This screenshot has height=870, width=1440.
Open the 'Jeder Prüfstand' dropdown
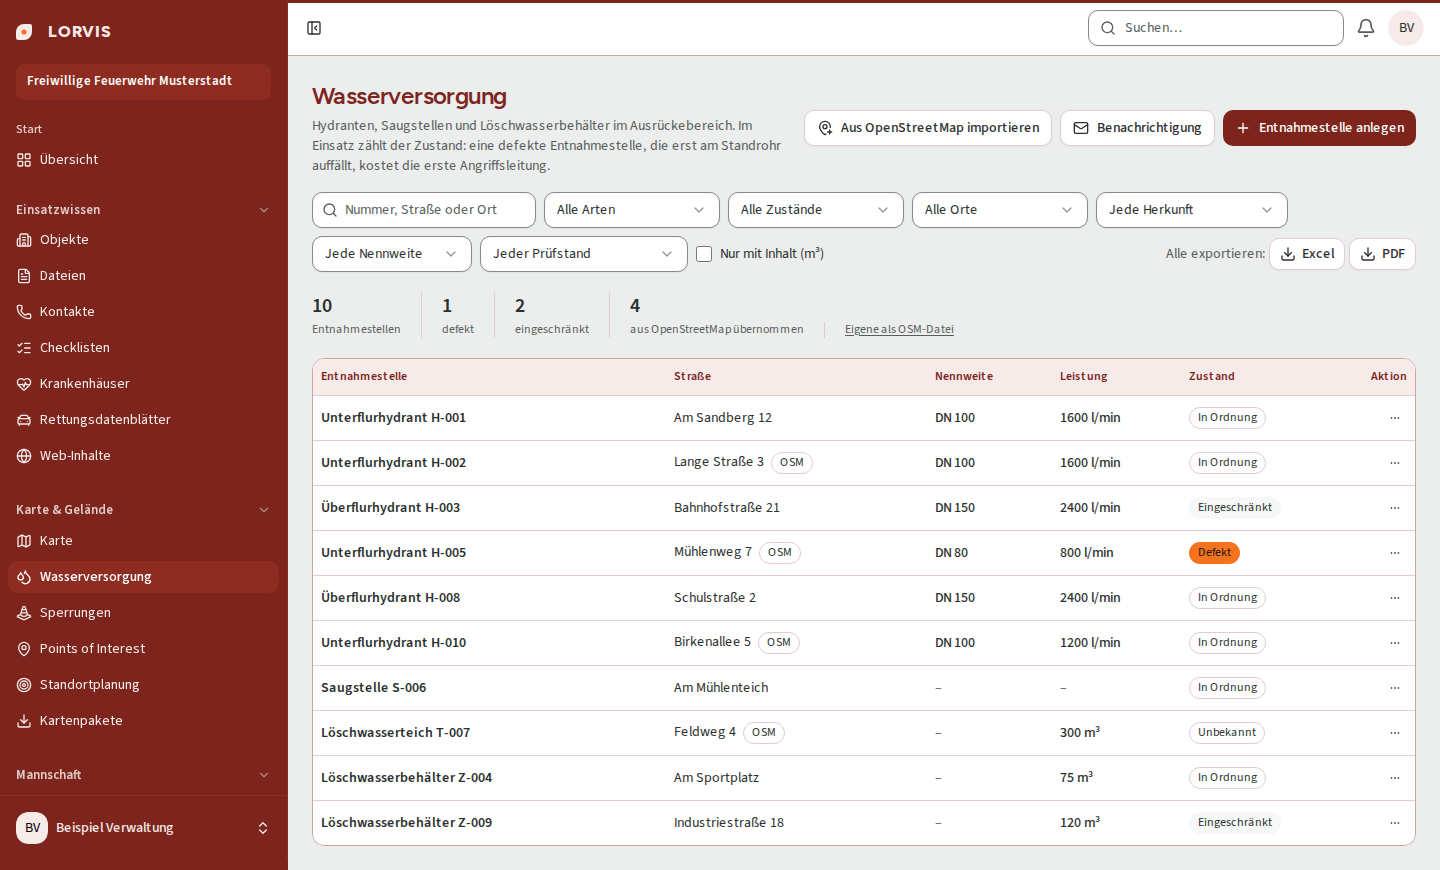click(x=584, y=254)
